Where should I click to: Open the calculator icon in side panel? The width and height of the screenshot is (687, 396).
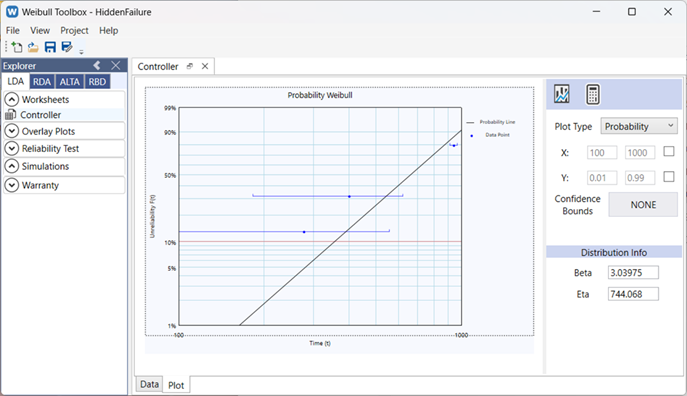[592, 94]
